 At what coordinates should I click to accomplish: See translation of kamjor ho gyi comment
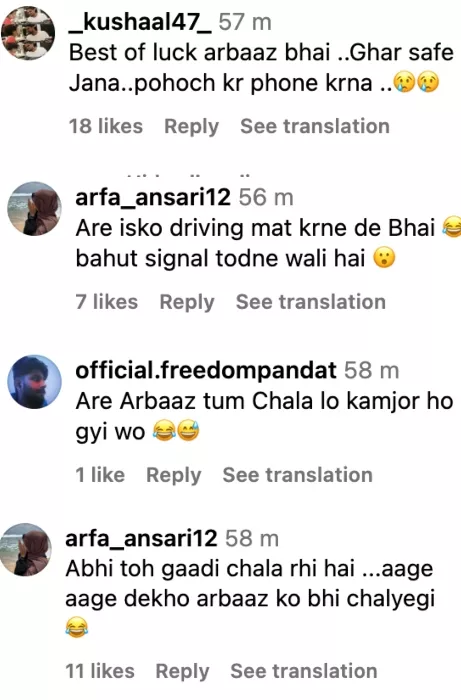(298, 475)
